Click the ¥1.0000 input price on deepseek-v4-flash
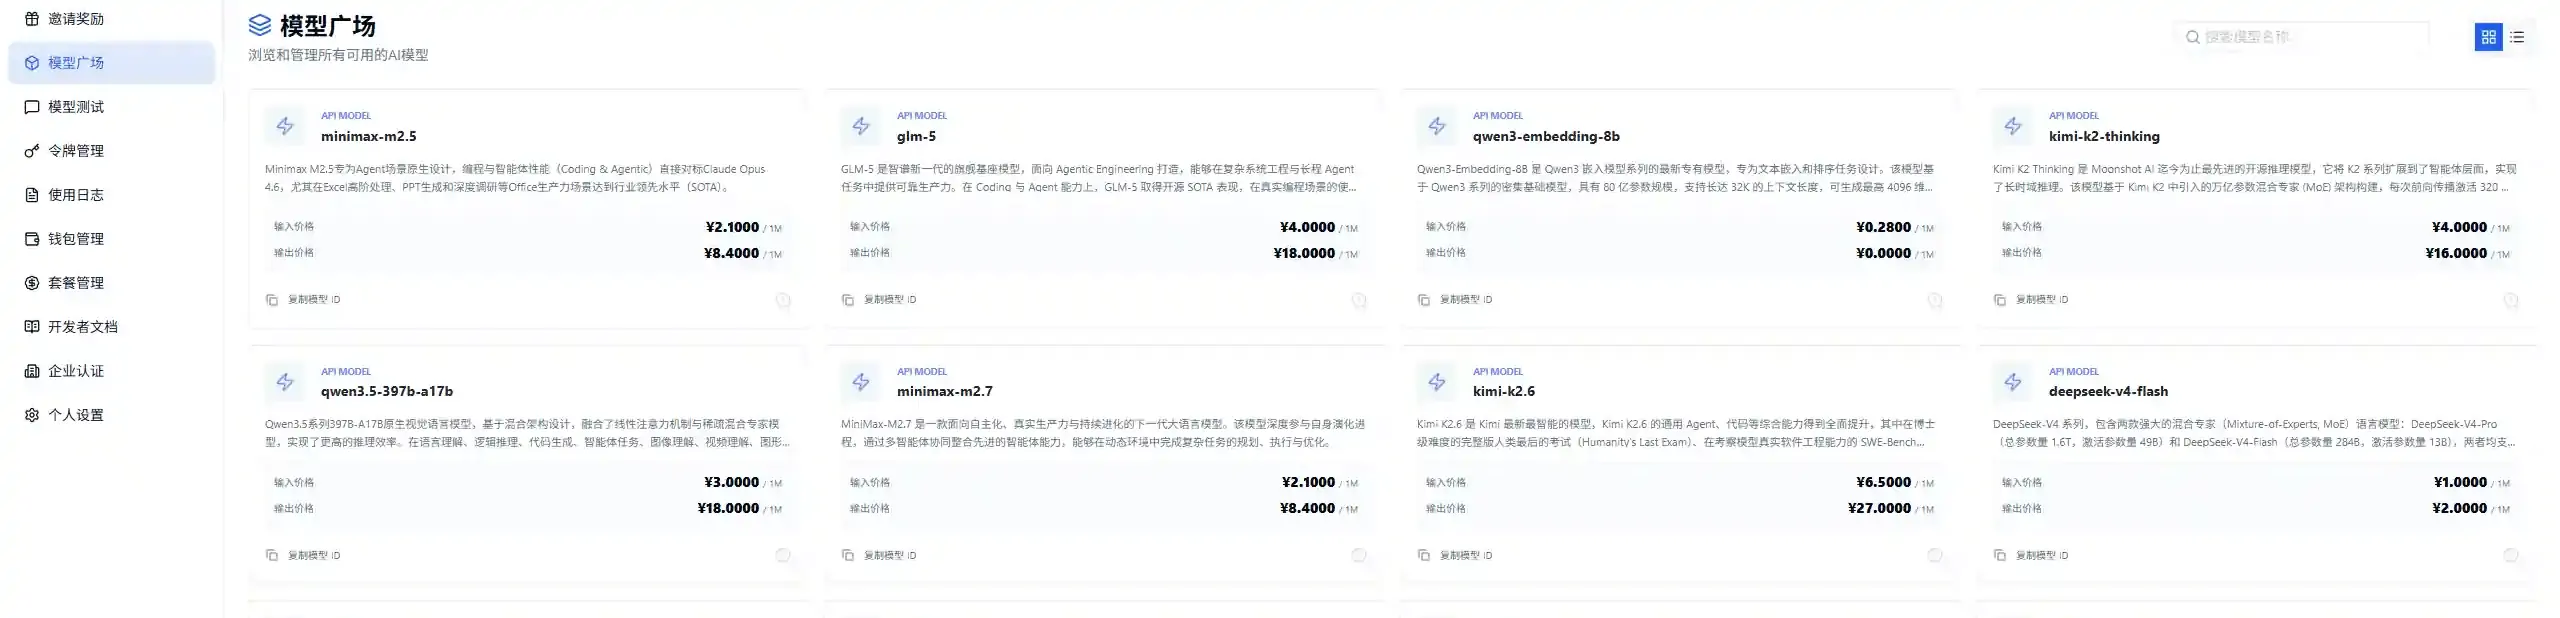Viewport: 2560px width, 618px height. [2460, 482]
